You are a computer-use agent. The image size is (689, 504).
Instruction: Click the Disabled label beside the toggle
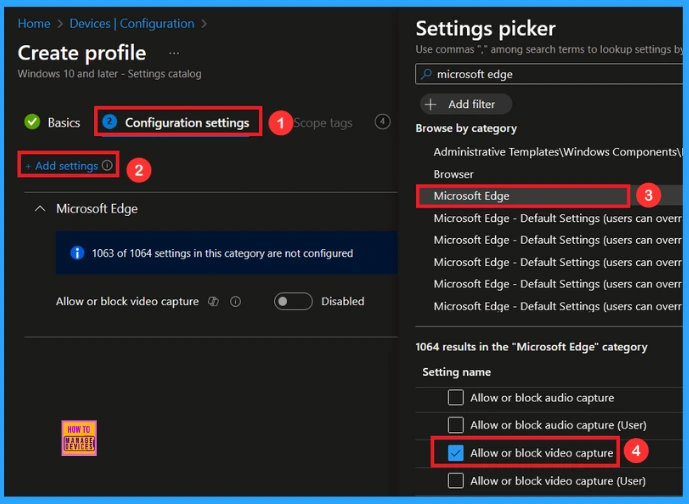point(343,301)
